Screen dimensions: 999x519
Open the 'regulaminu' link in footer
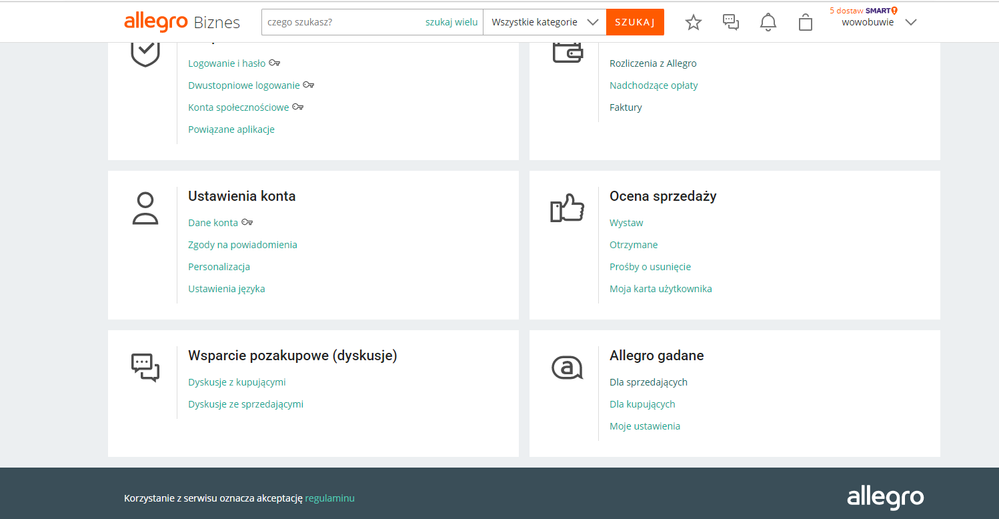330,498
